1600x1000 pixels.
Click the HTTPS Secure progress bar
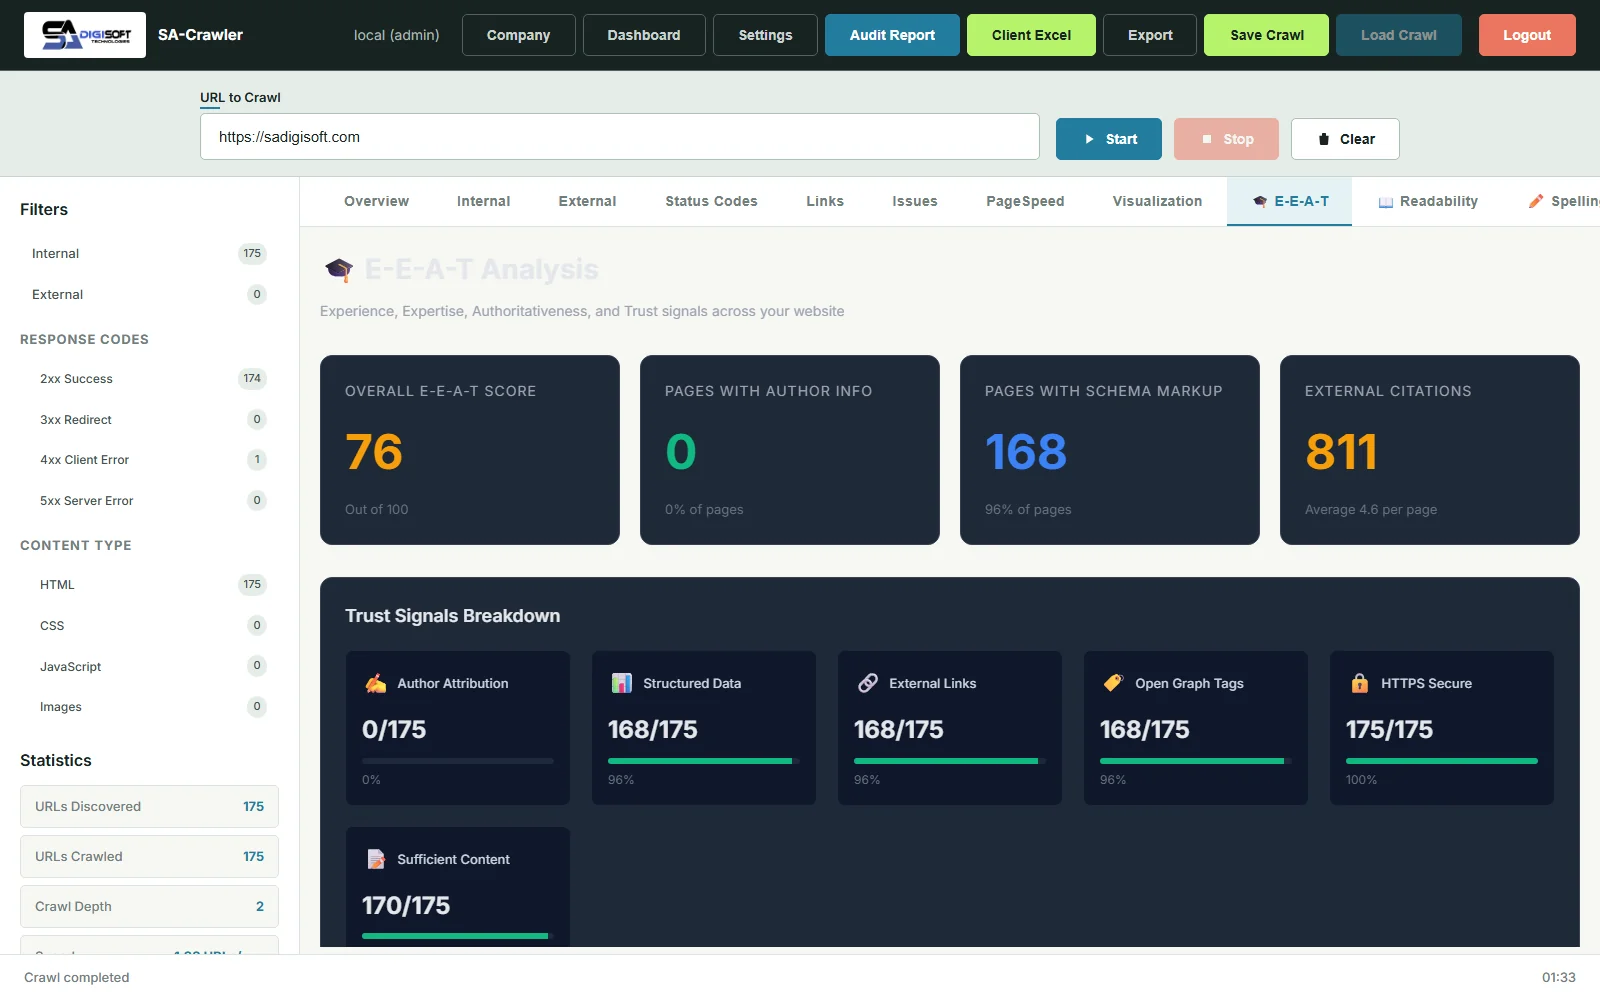click(x=1442, y=761)
